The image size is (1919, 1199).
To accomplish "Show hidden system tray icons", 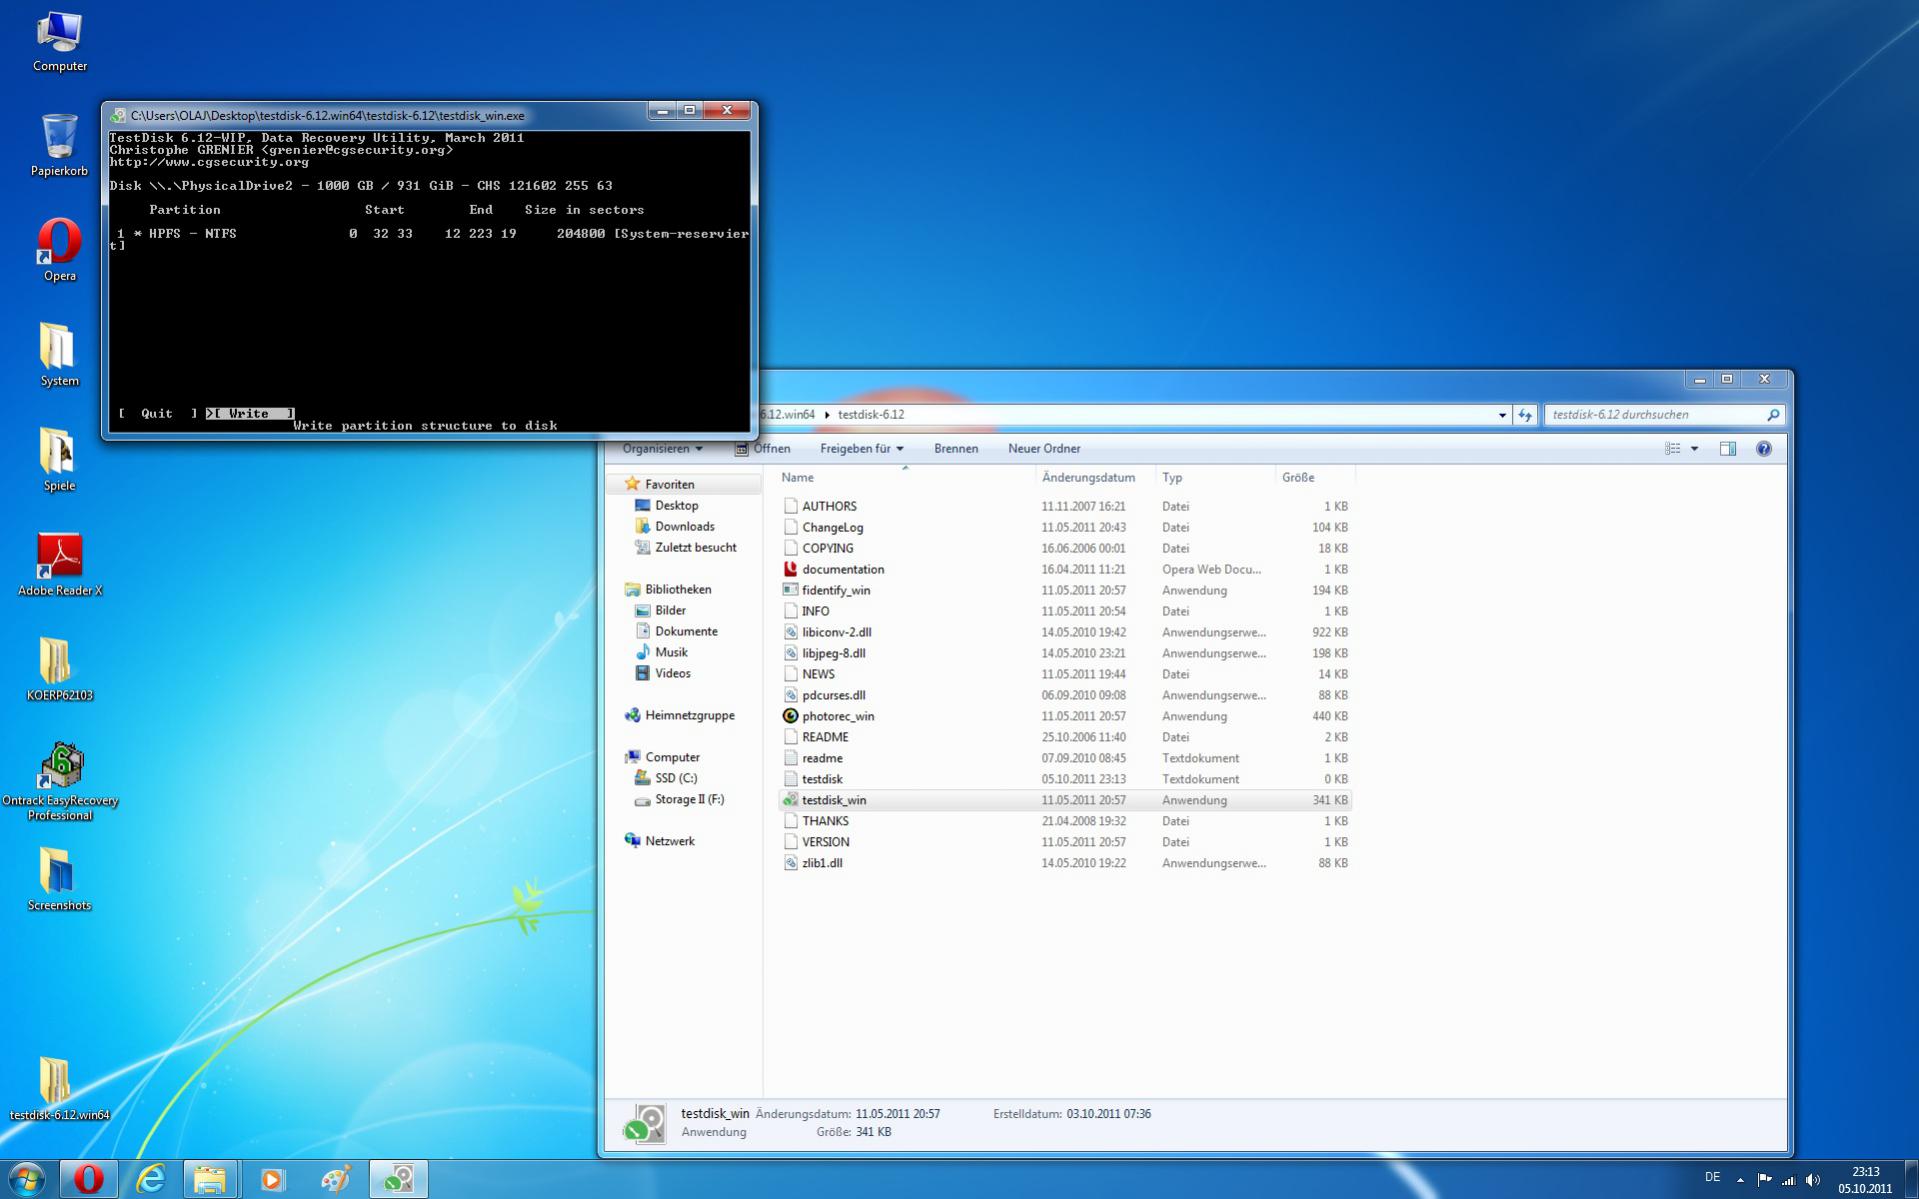I will coord(1740,1180).
